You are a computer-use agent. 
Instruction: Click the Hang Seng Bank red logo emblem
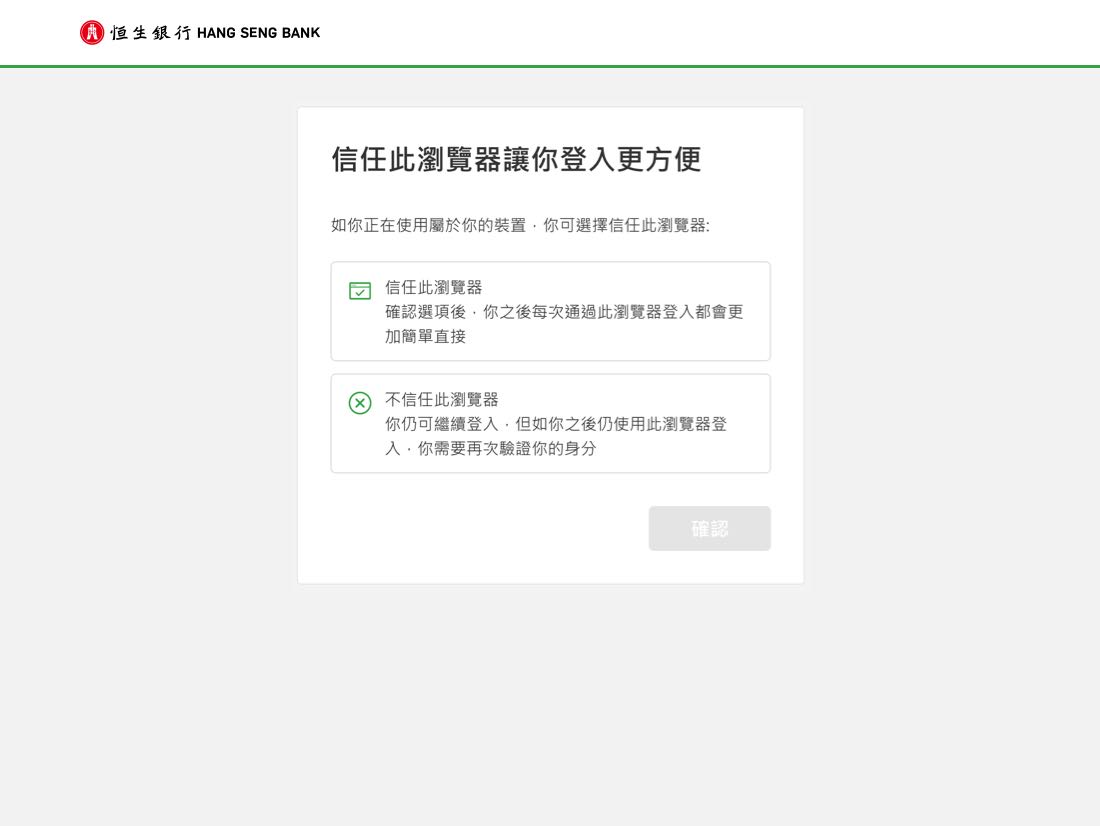[x=92, y=32]
